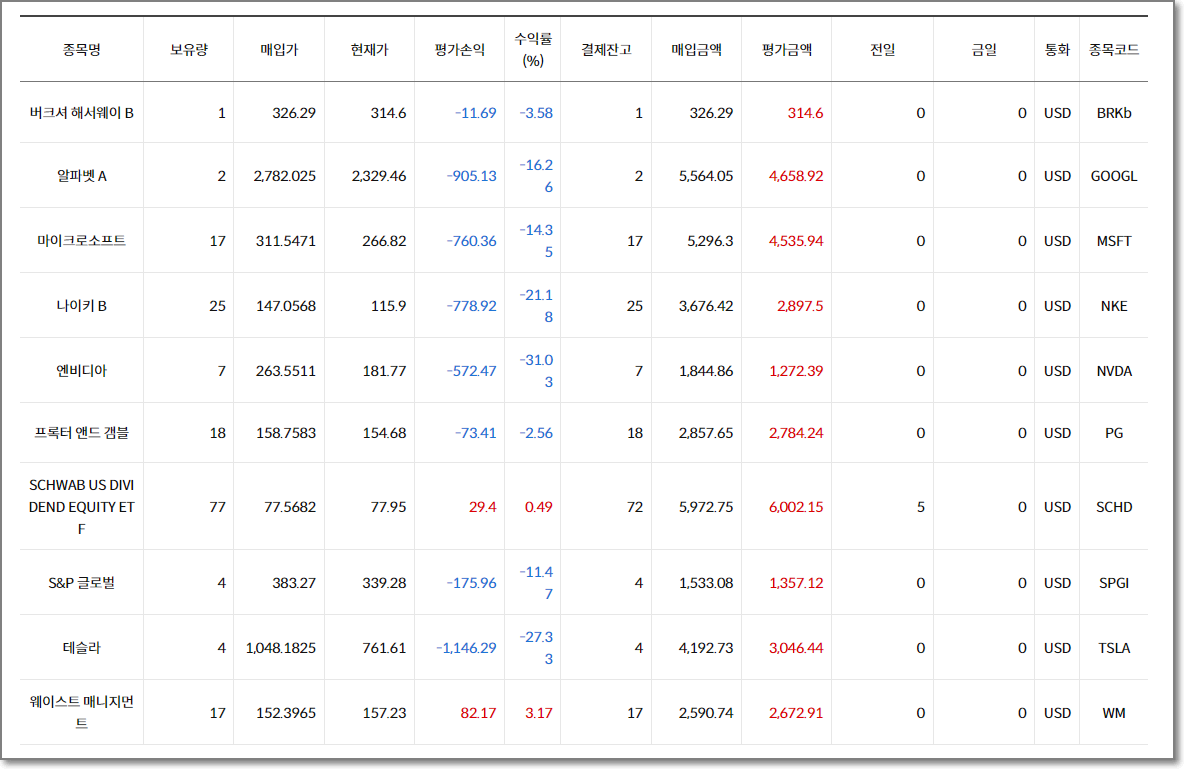This screenshot has width=1184, height=769.
Task: Click the 통화 column header
Action: point(1057,50)
